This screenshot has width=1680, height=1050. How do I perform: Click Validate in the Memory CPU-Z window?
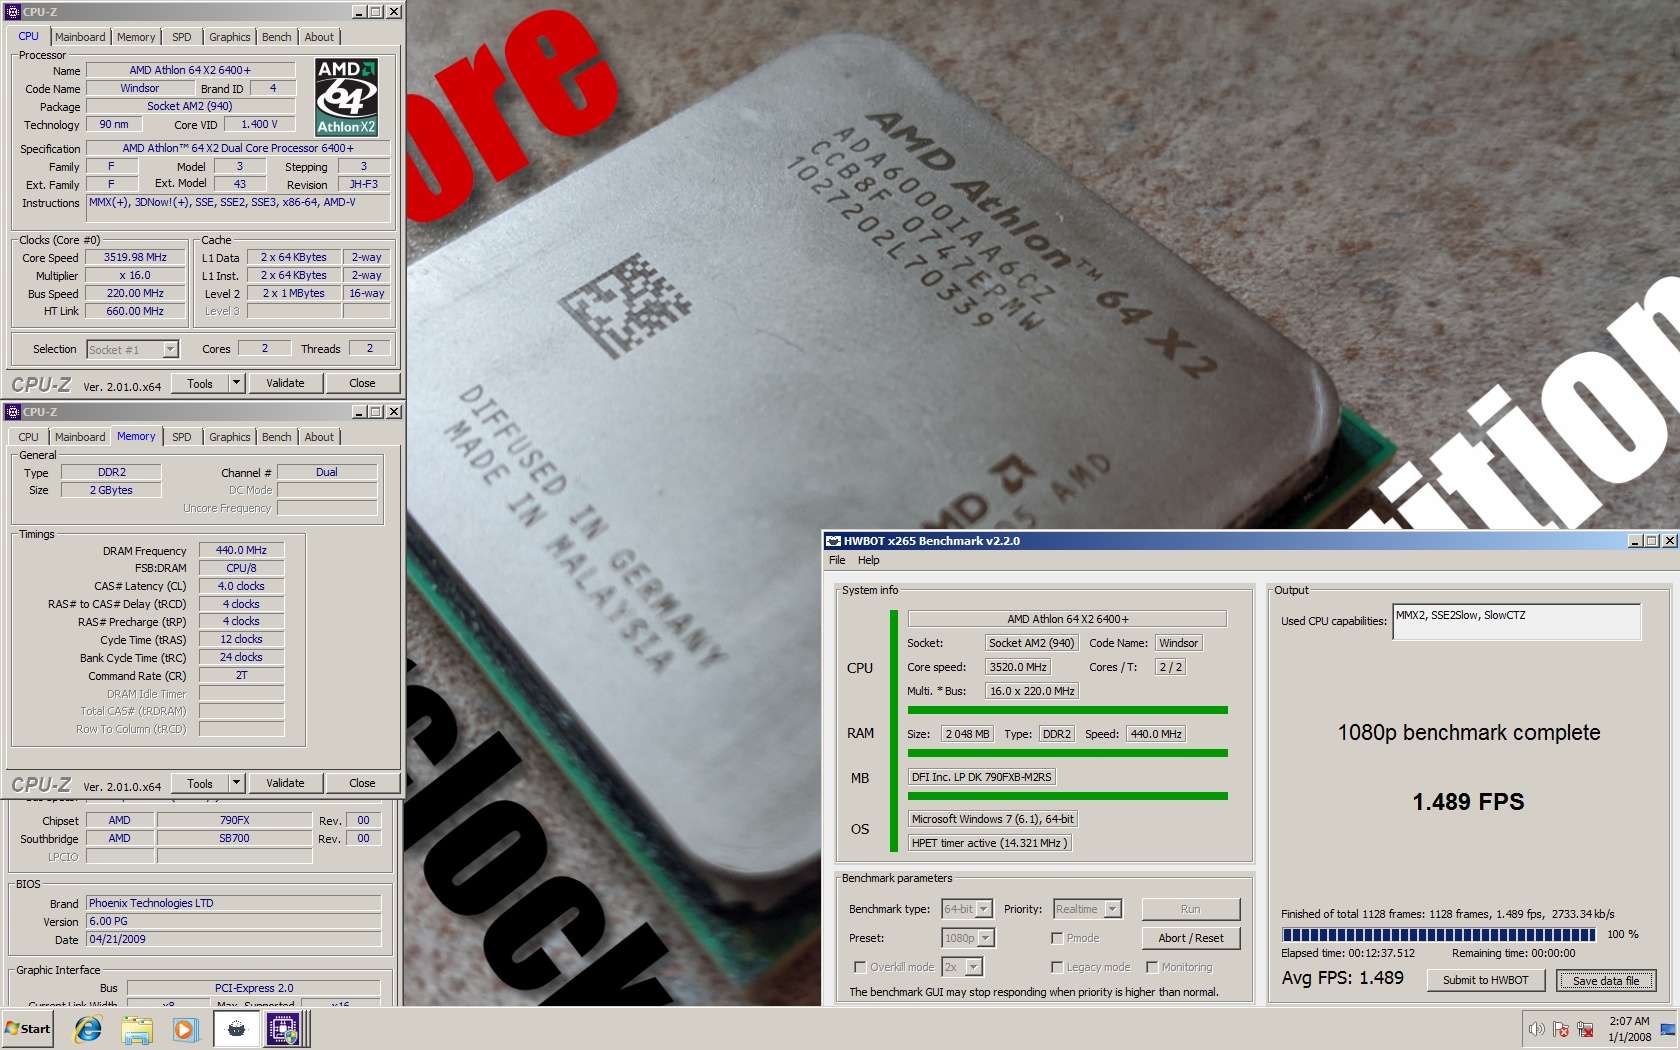pyautogui.click(x=285, y=783)
